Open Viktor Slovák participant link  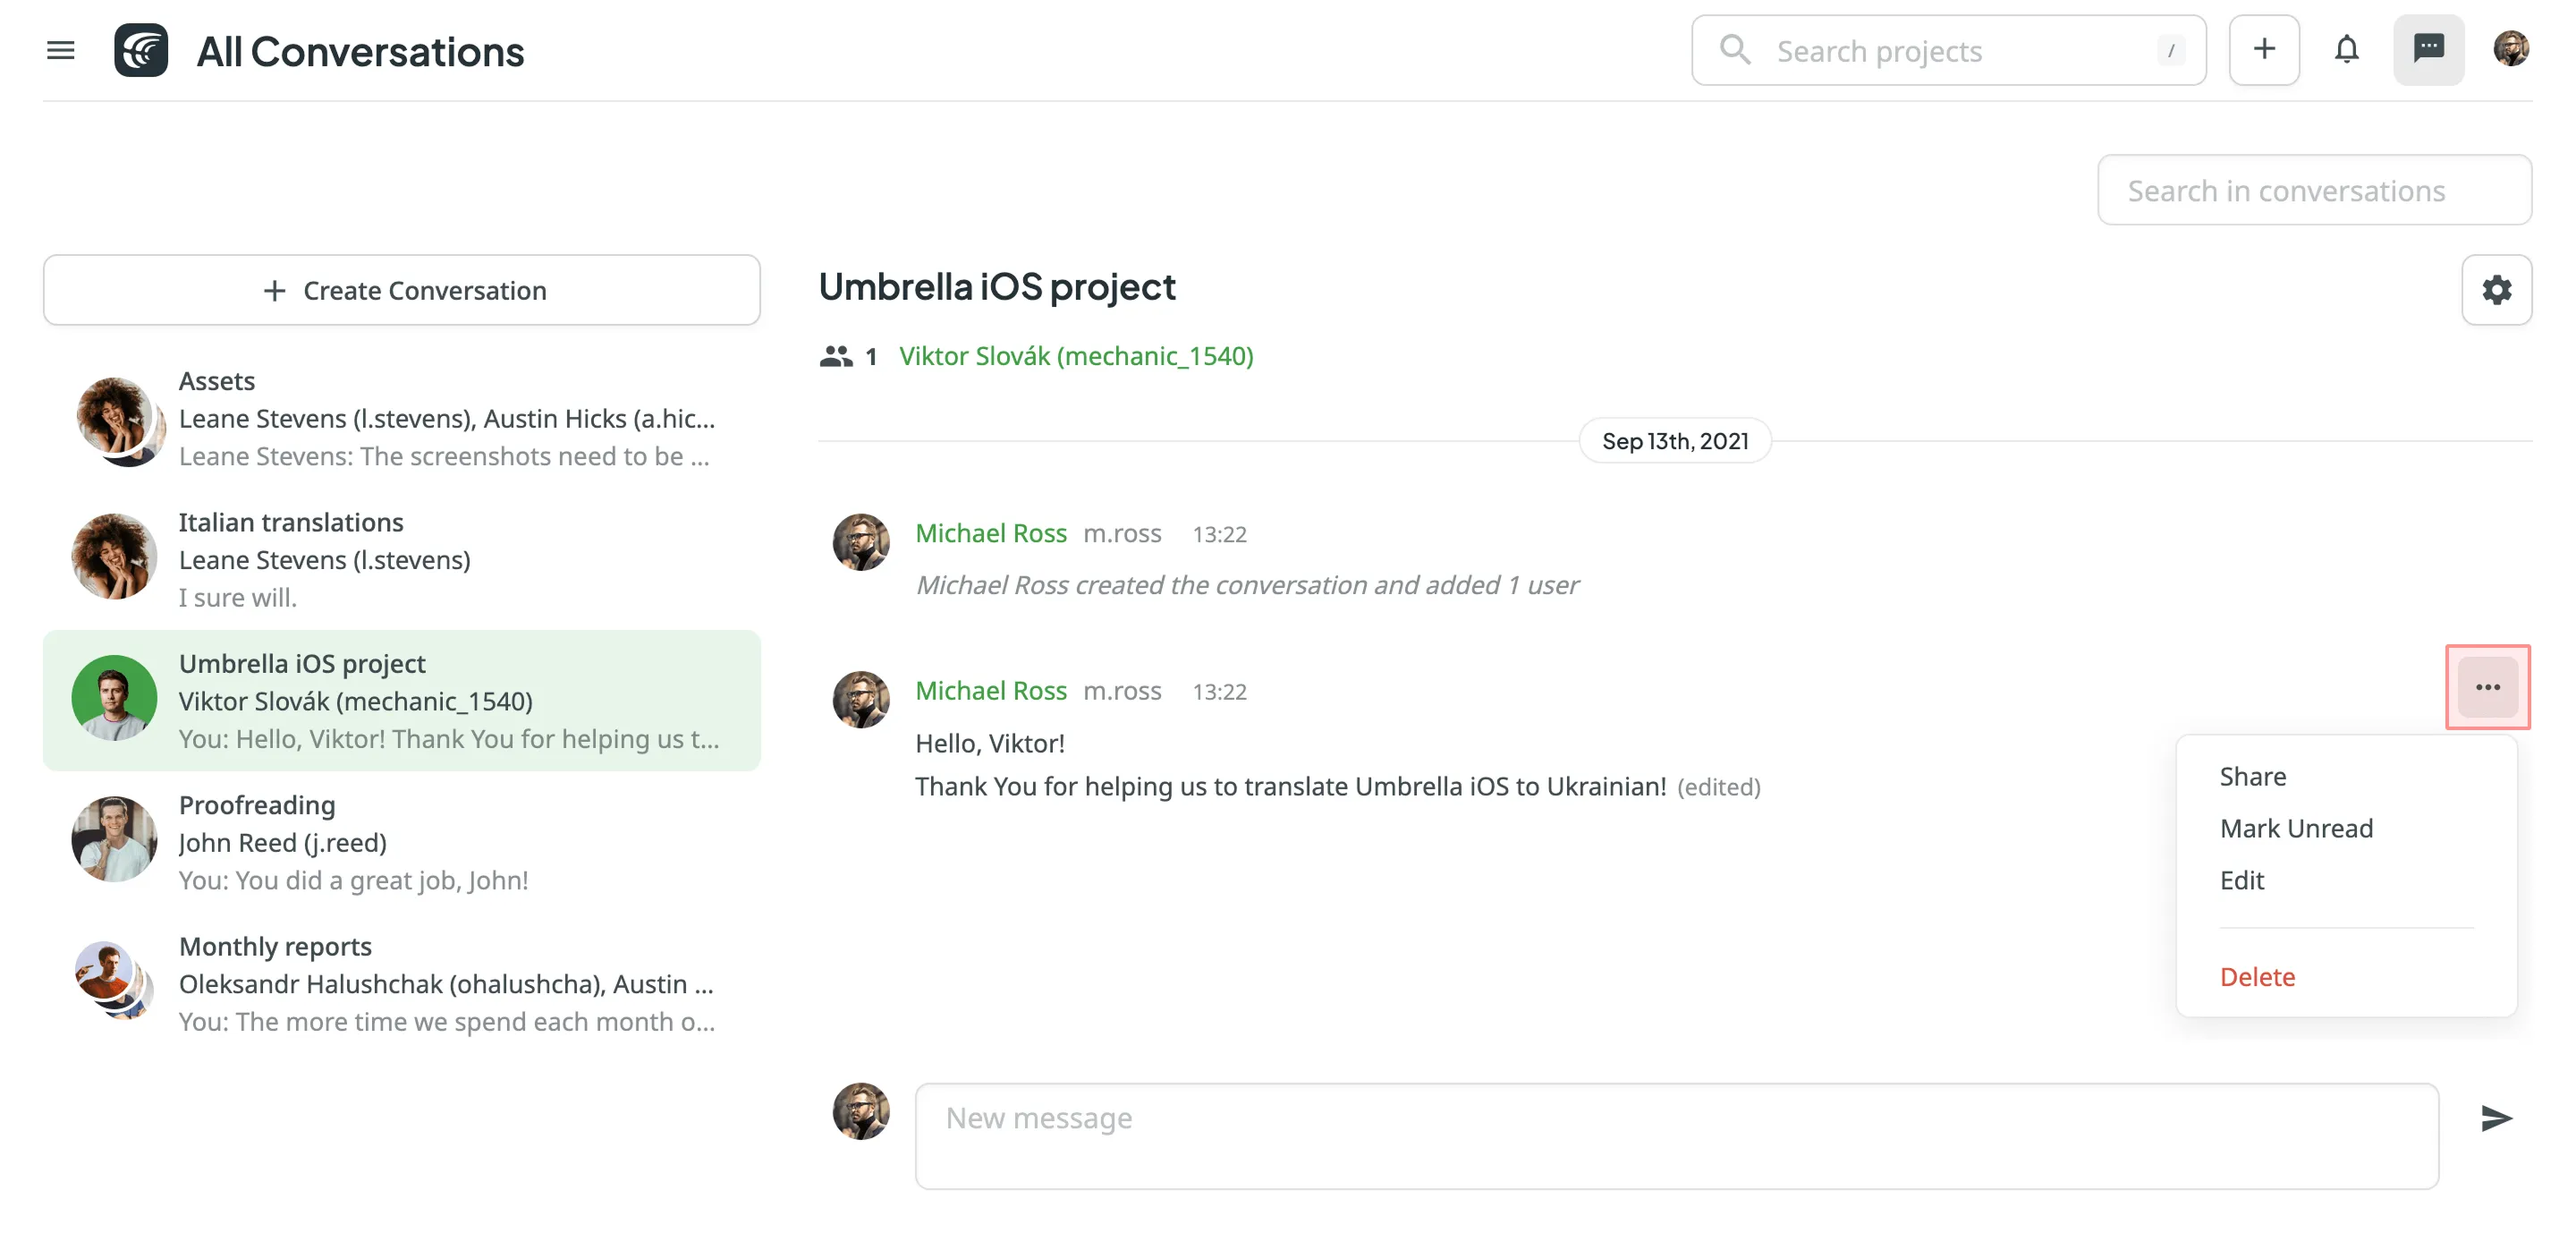(1075, 356)
